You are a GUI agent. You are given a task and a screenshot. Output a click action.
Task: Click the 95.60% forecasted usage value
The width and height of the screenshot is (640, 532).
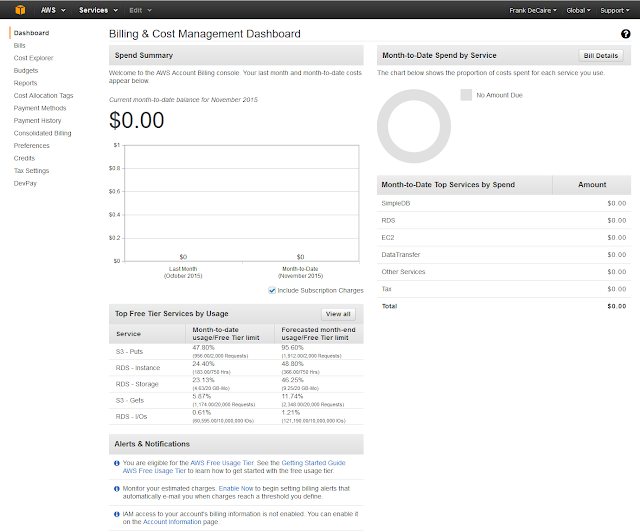[x=292, y=348]
